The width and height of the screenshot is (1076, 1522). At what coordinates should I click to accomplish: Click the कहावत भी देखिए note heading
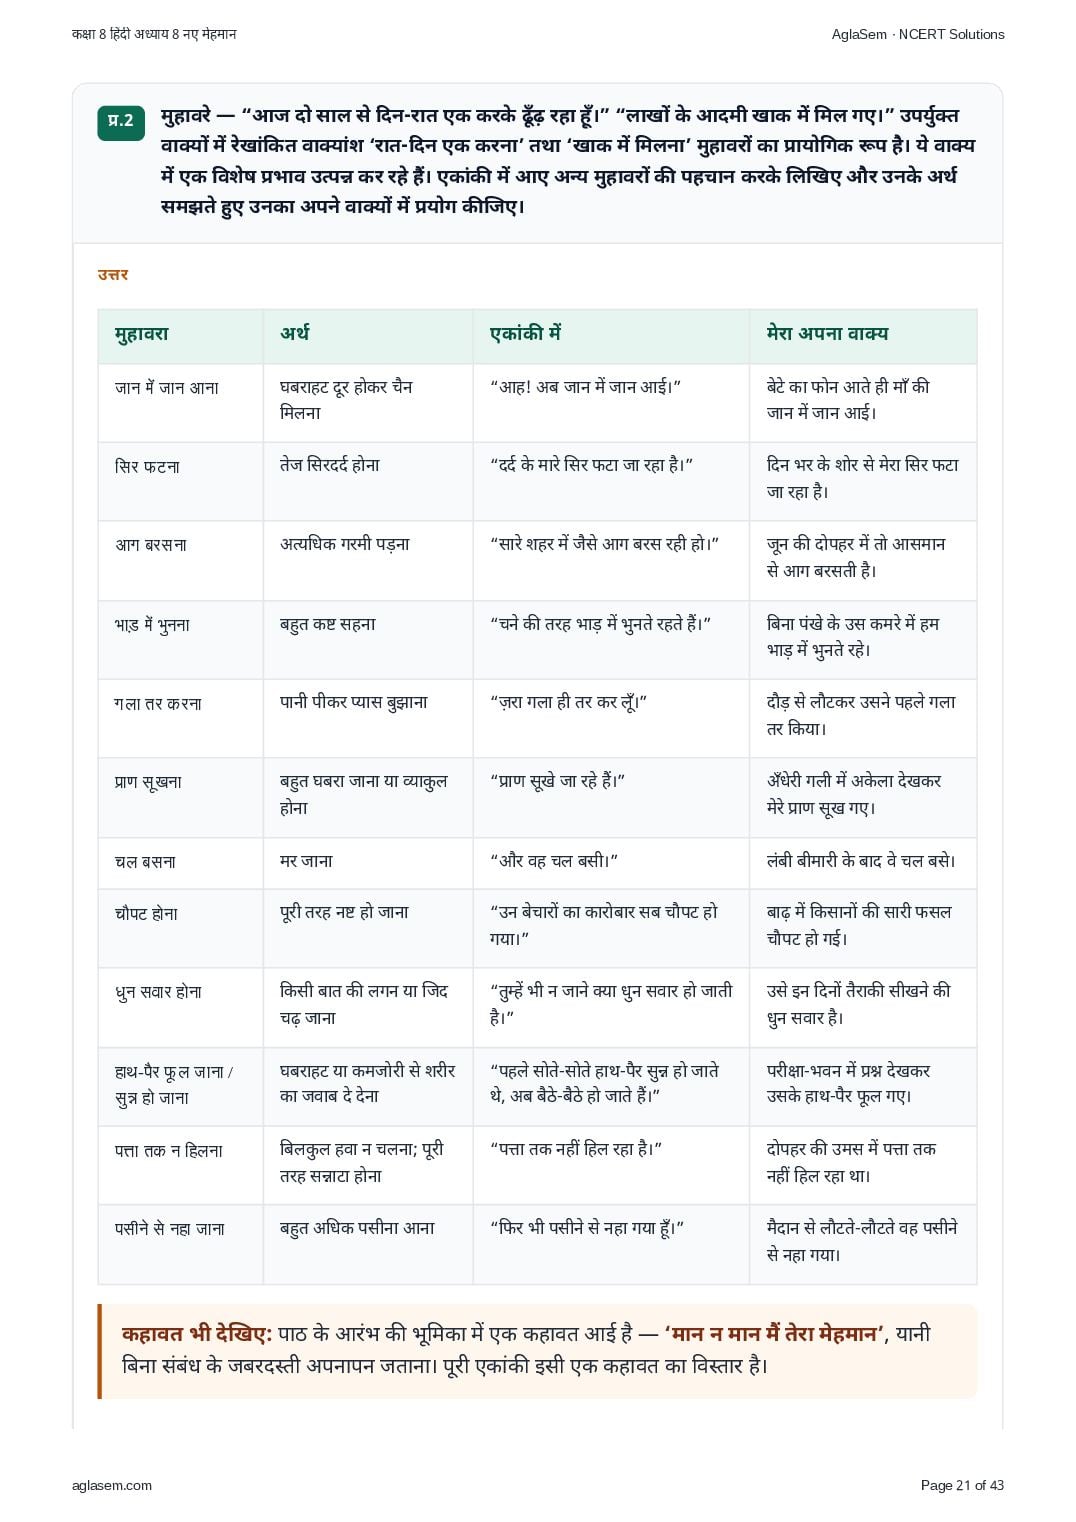197,1334
